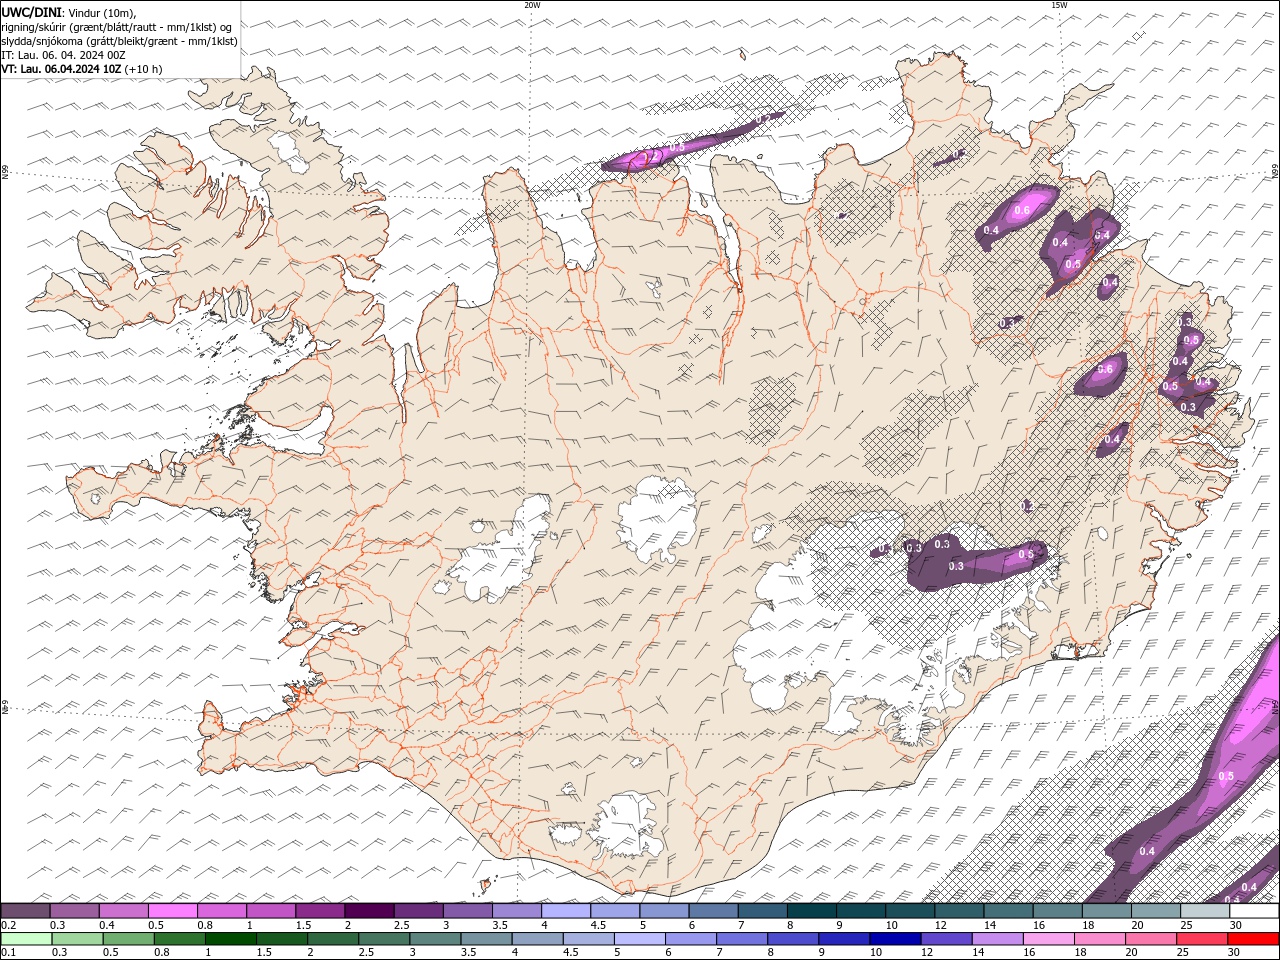Click the "VT: Lau. 06.04.2024 10Z (+10 h)" line

coord(82,69)
